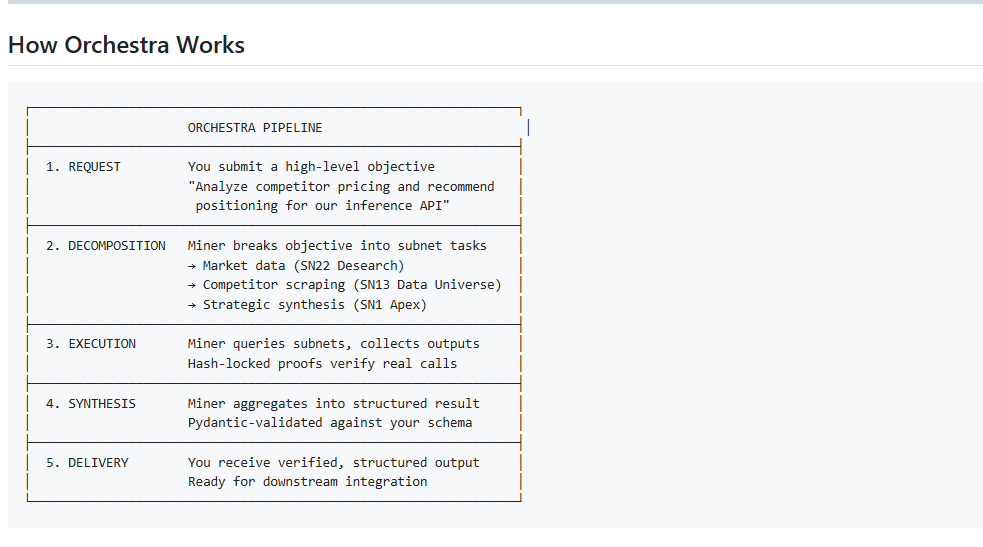Screen dimensions: 983x547
Task: Click the '5. DELIVERY' step label
Action: (87, 463)
